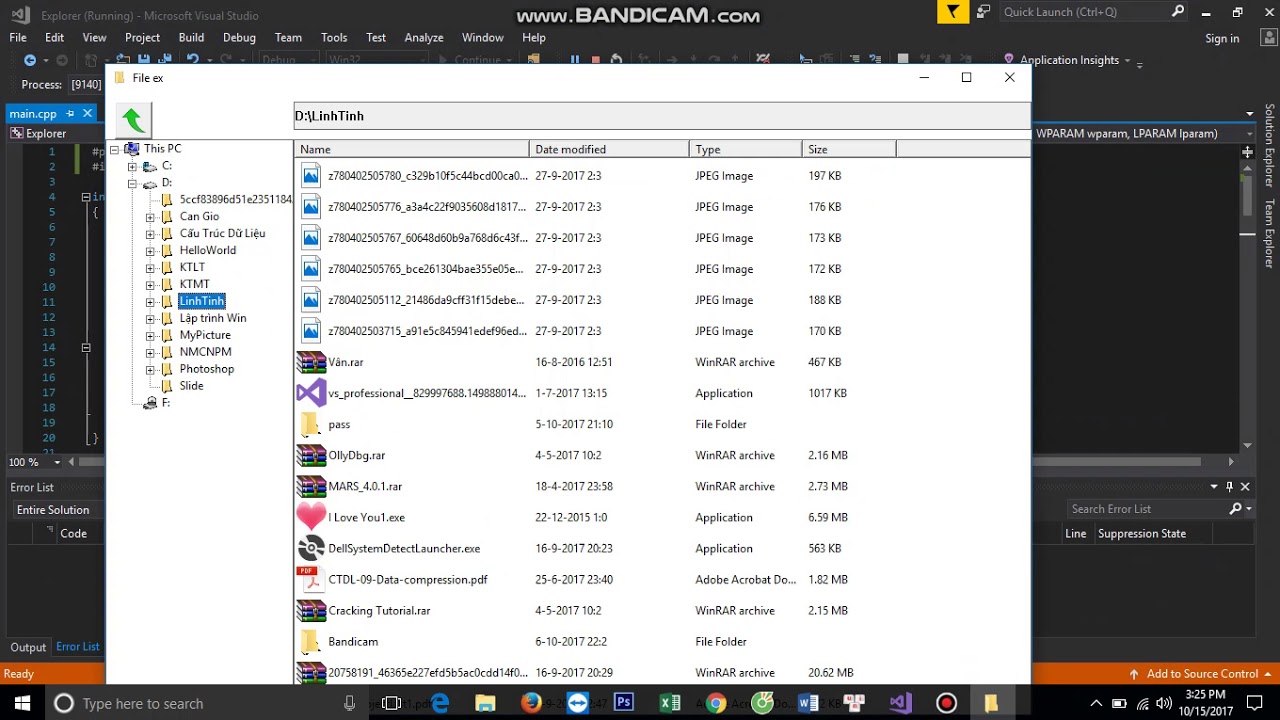The height and width of the screenshot is (720, 1280).
Task: Open the Solution Explorer side tab
Action: 1270,146
